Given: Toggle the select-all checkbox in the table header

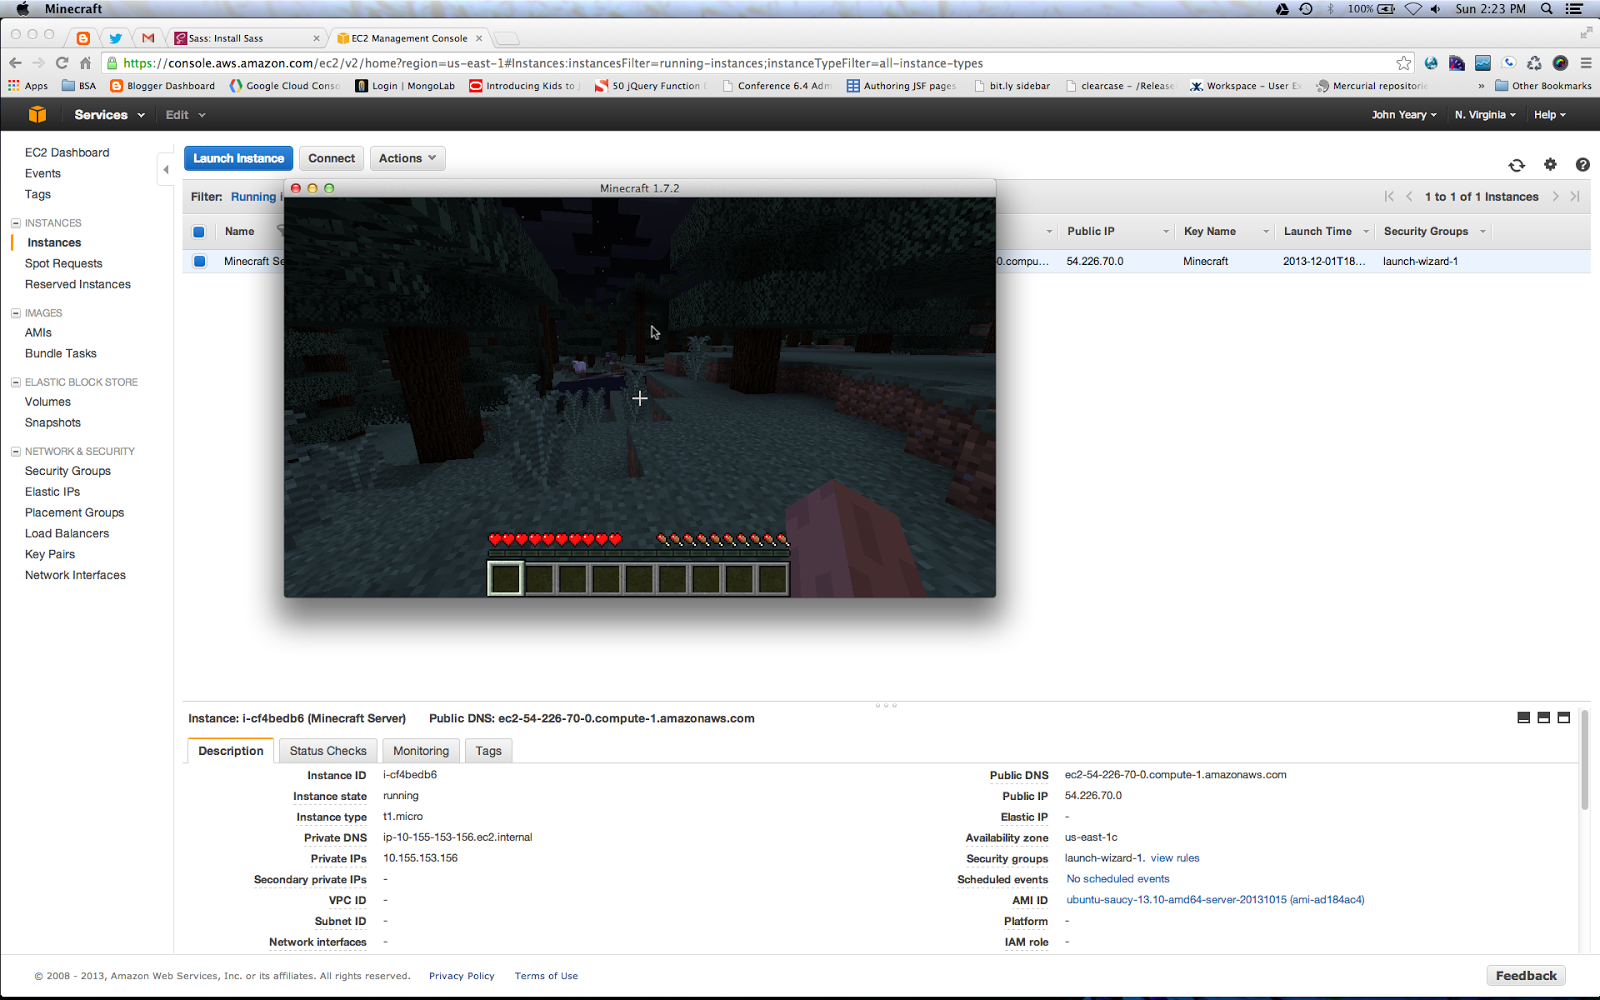Looking at the screenshot, I should pos(199,232).
